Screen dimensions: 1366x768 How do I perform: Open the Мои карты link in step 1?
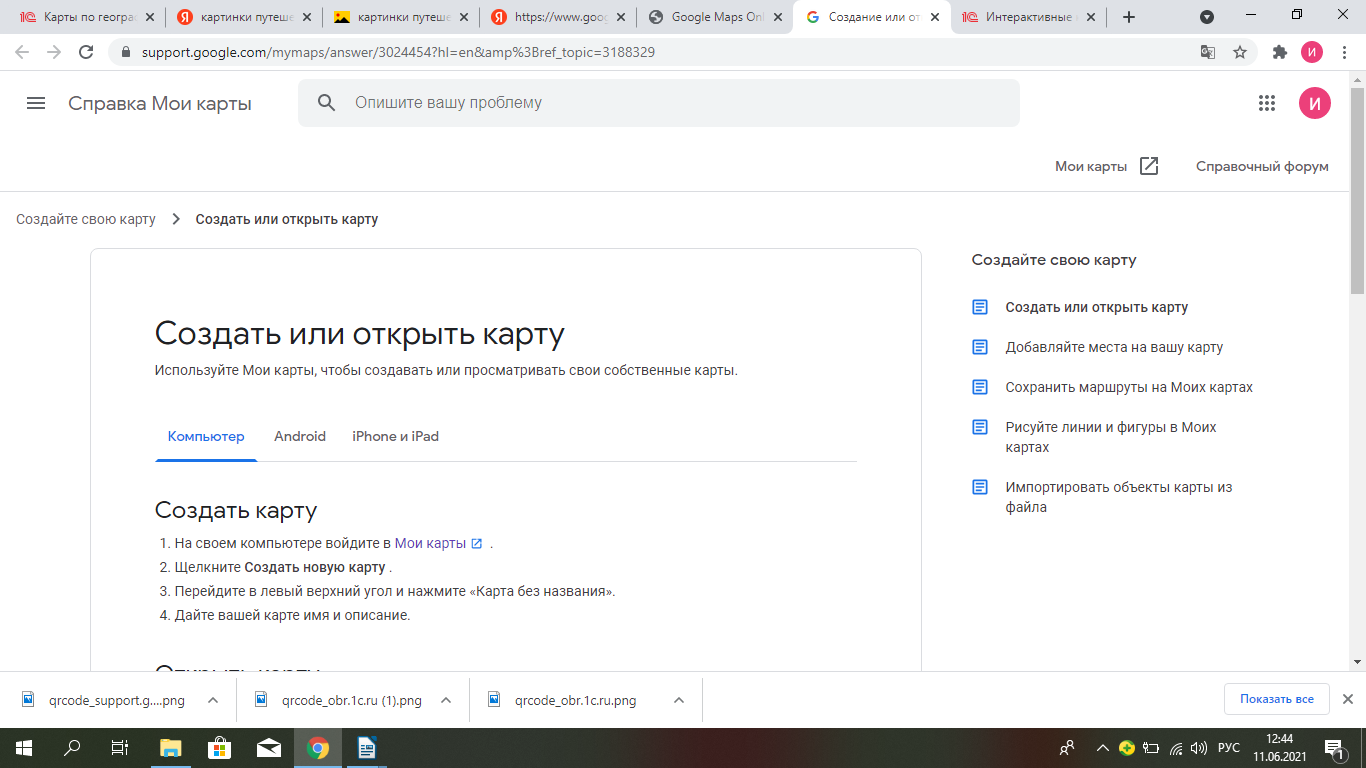431,543
